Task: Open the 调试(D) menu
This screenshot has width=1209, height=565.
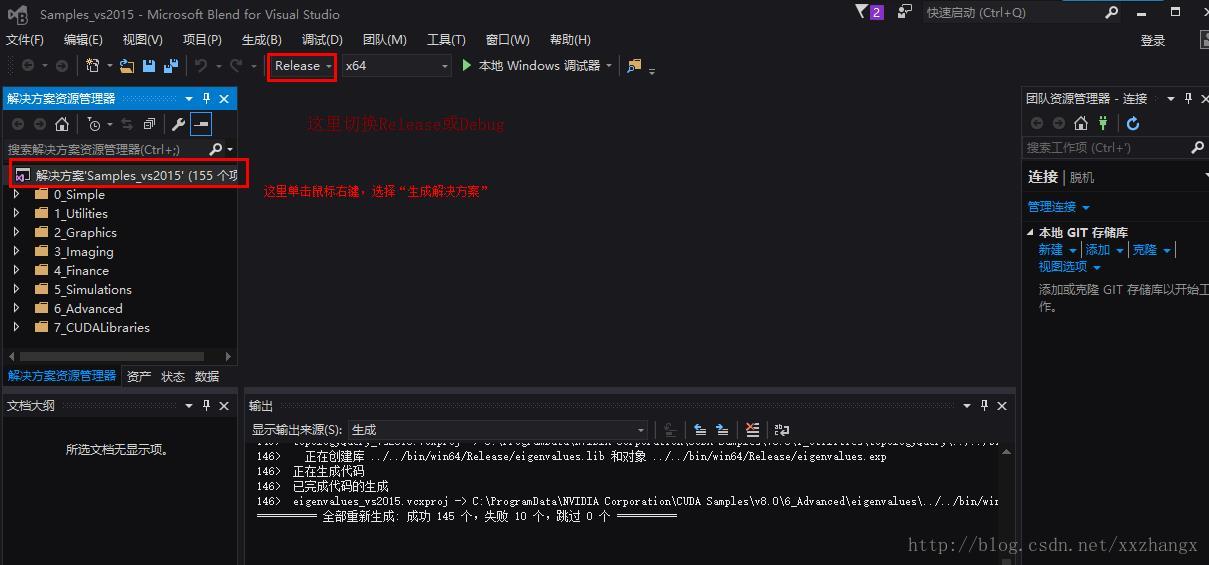Action: (x=322, y=40)
